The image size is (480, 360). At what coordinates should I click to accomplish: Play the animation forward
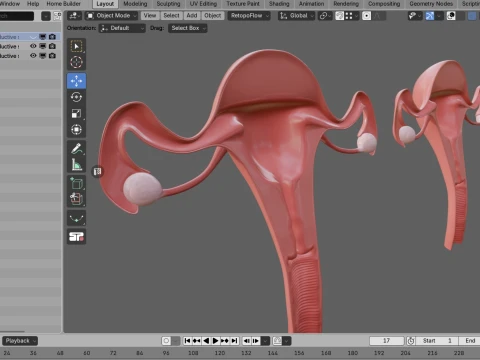[x=215, y=341]
